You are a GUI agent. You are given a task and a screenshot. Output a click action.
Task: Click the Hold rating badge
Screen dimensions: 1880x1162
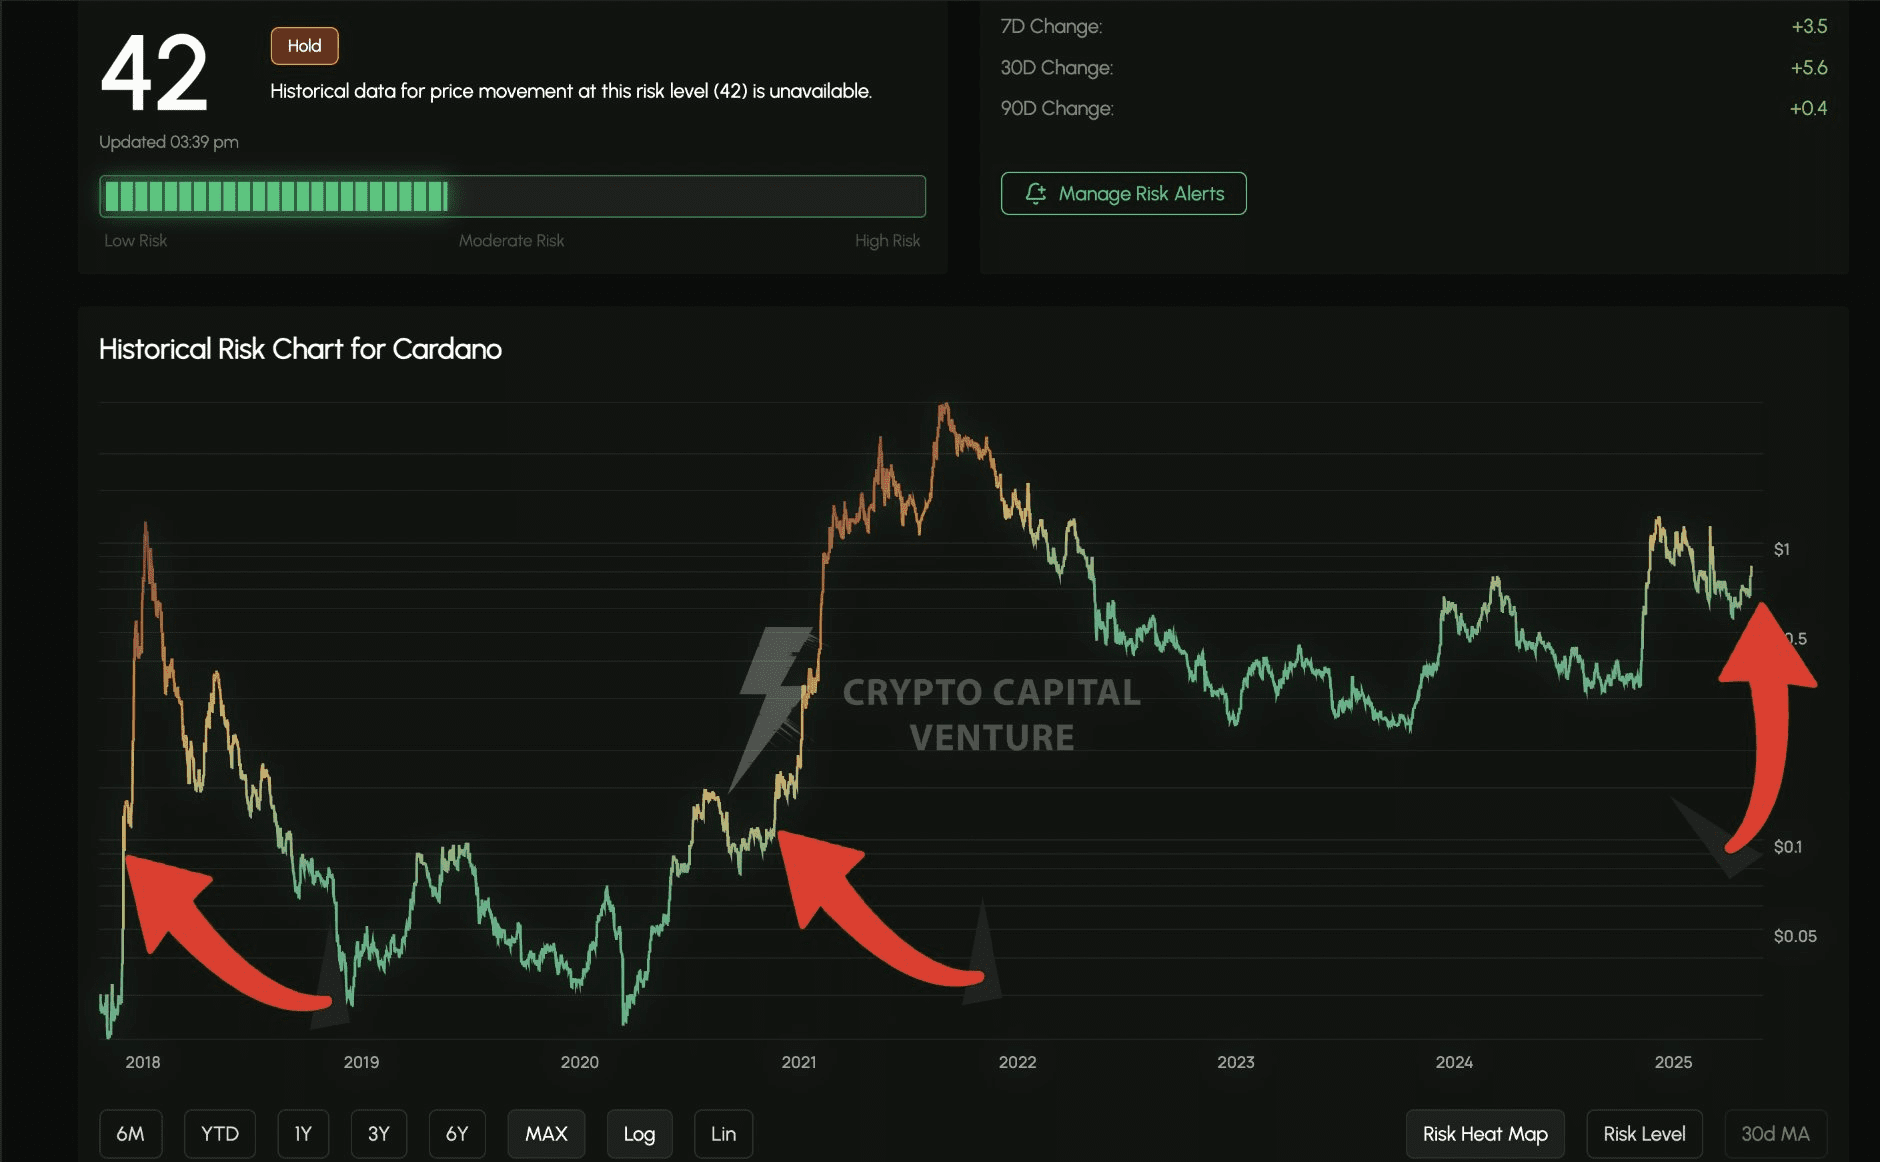point(304,46)
